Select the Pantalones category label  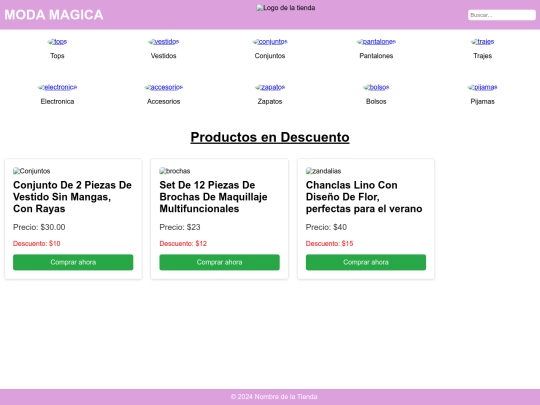pyautogui.click(x=376, y=56)
